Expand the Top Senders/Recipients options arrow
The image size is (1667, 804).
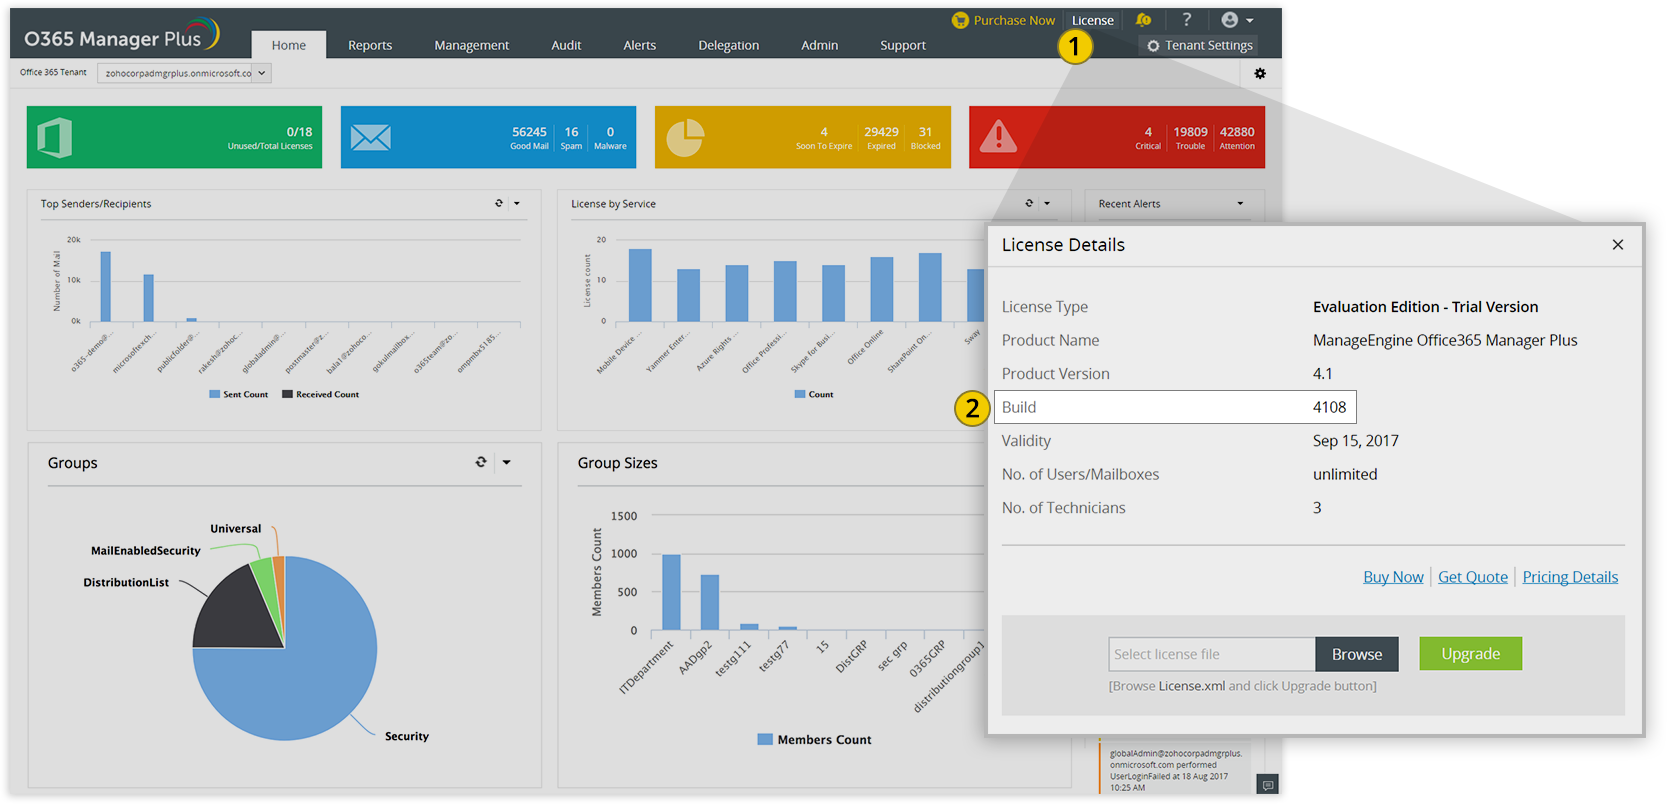tap(517, 204)
